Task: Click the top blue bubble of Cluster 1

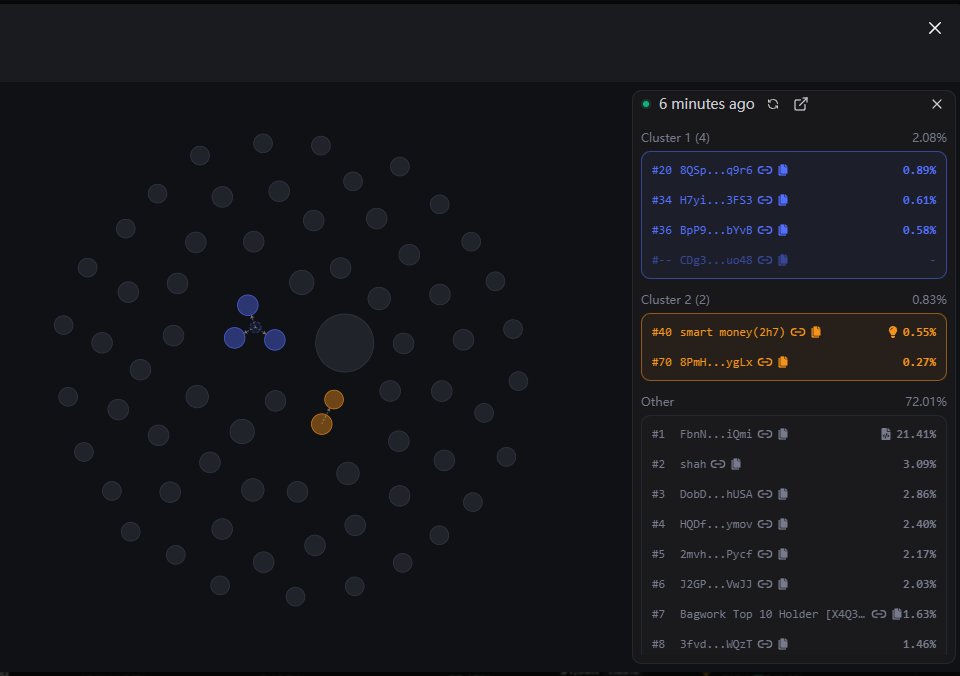Action: point(248,306)
